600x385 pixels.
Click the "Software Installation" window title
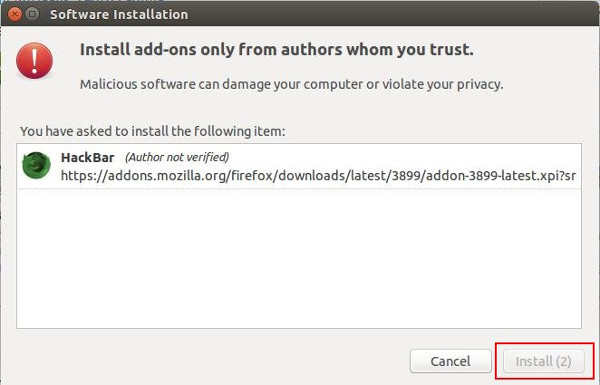tap(119, 15)
